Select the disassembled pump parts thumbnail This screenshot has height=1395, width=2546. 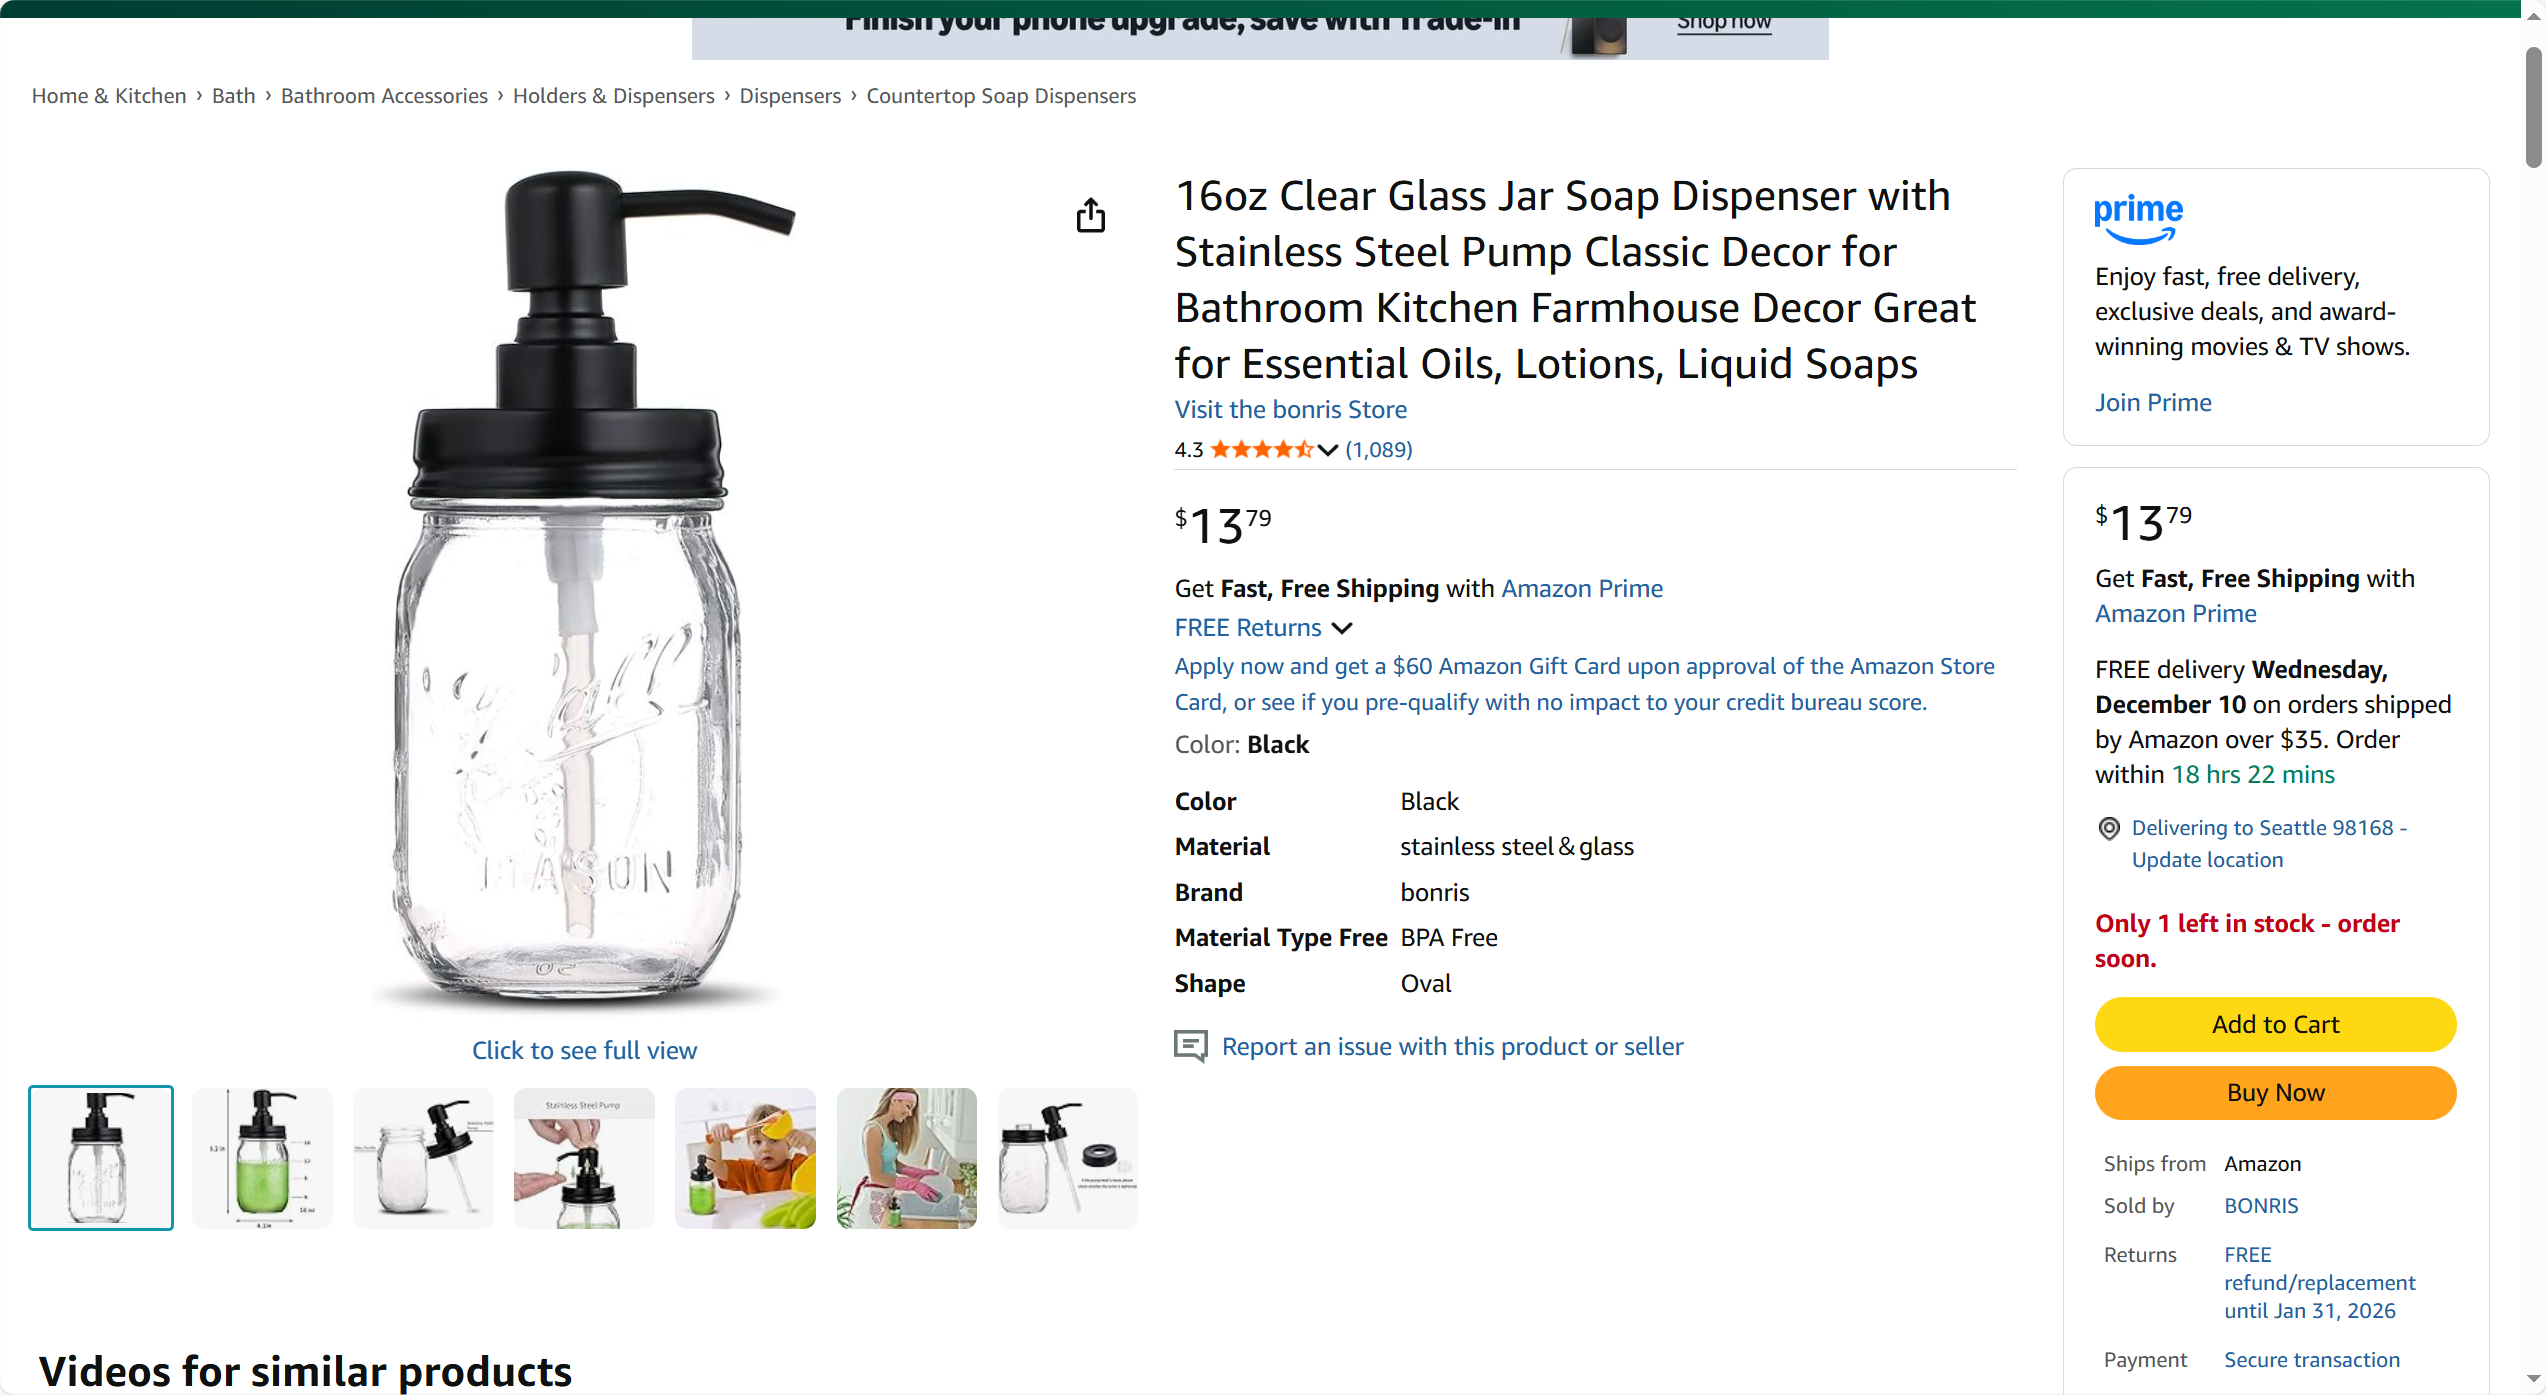(x=1067, y=1158)
